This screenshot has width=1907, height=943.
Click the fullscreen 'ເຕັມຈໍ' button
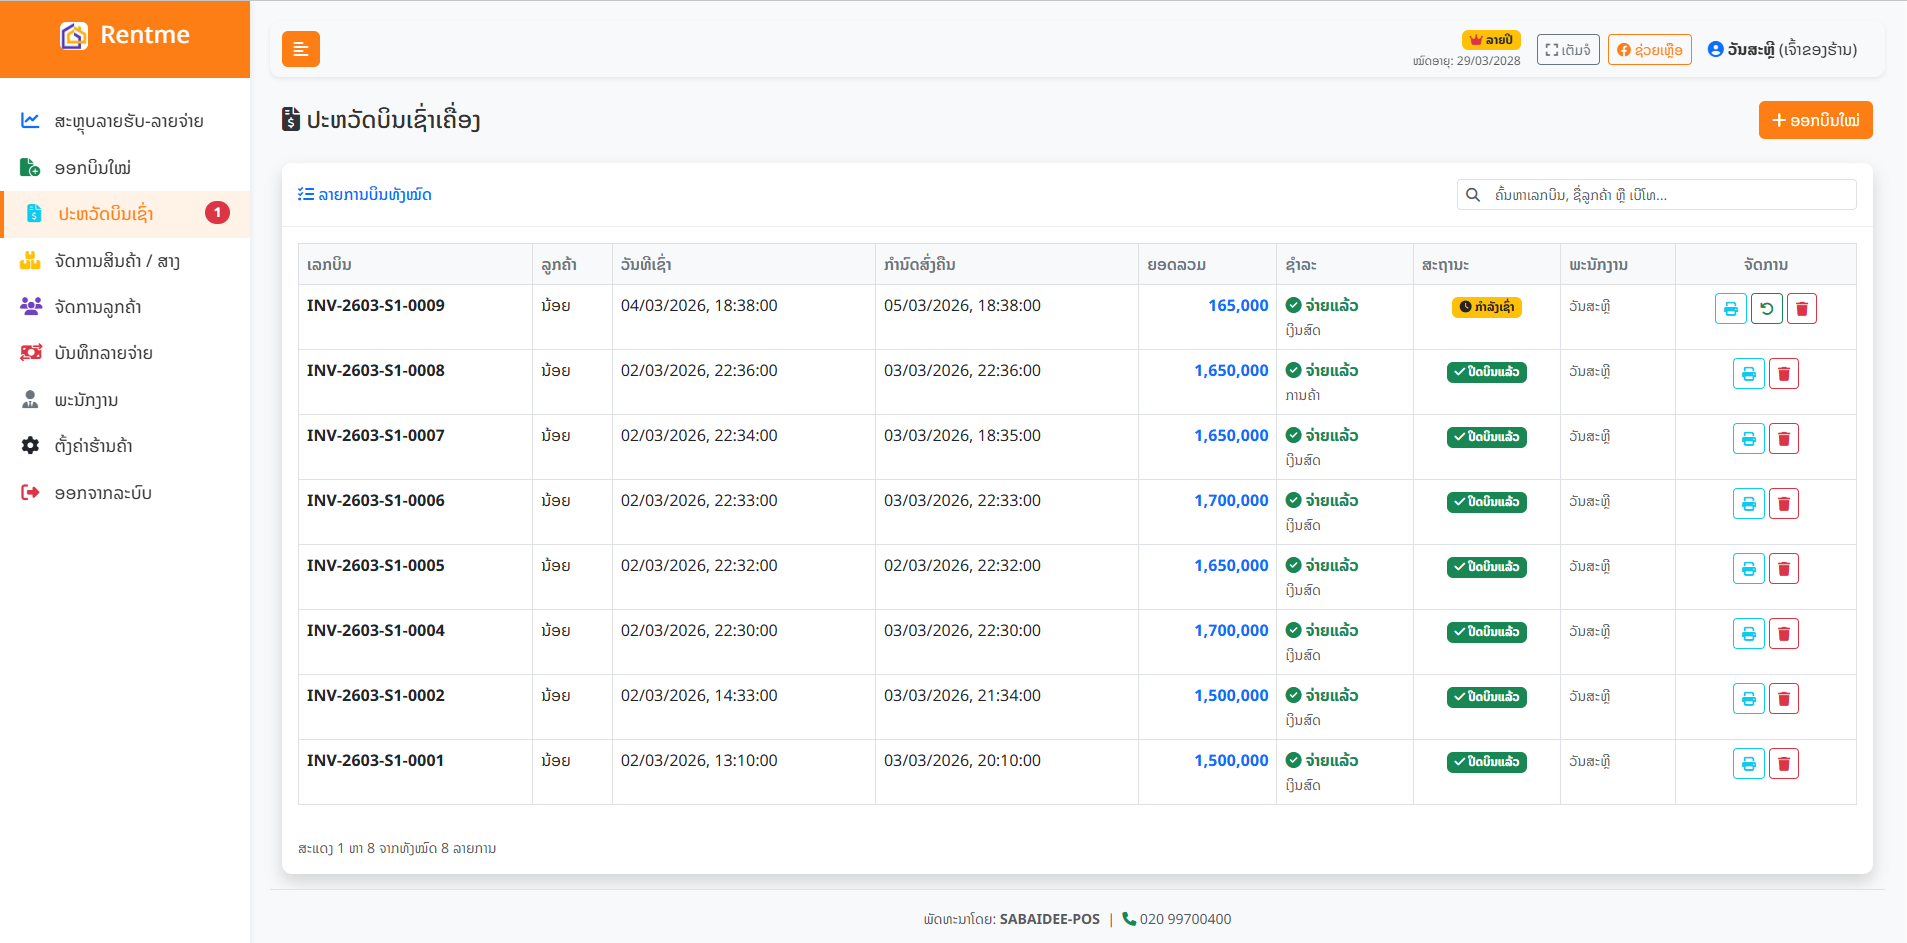pos(1567,50)
